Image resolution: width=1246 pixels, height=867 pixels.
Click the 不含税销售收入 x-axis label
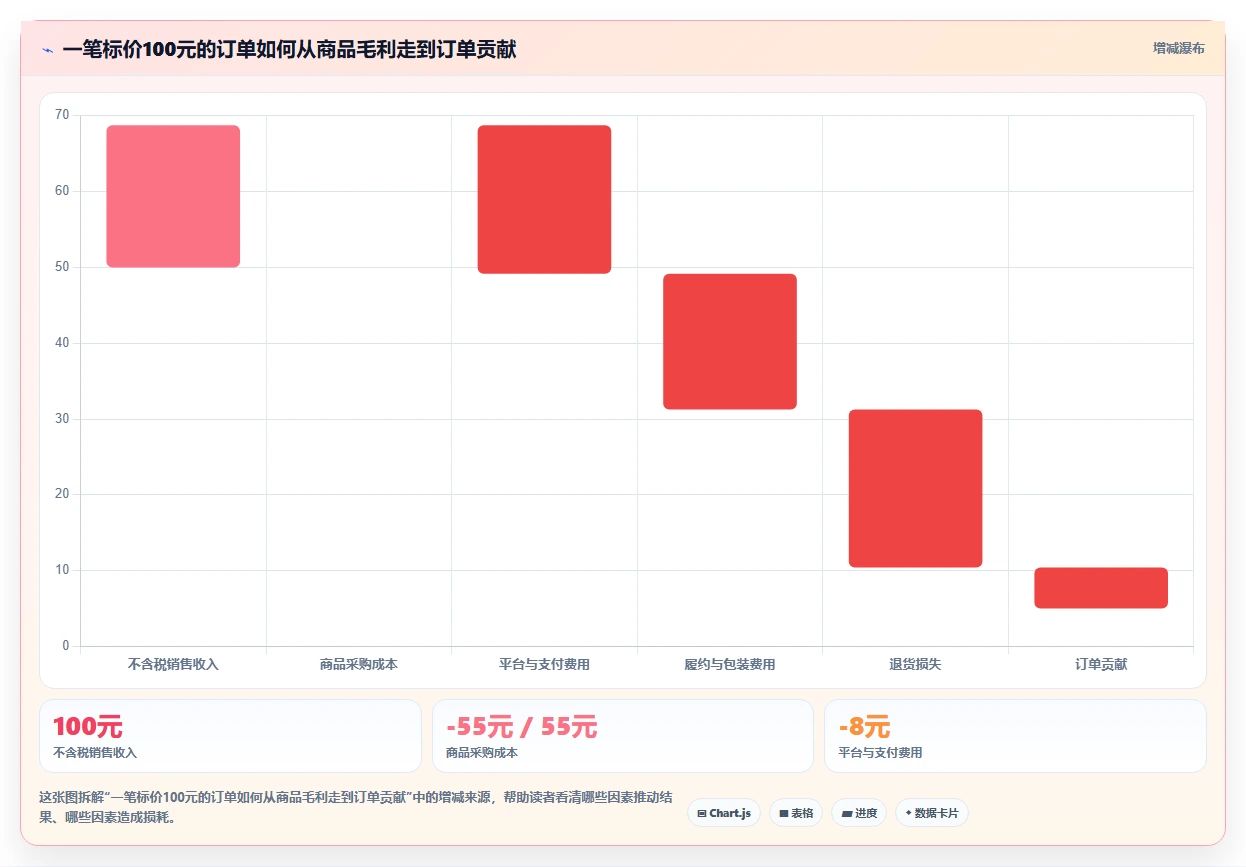(x=173, y=664)
